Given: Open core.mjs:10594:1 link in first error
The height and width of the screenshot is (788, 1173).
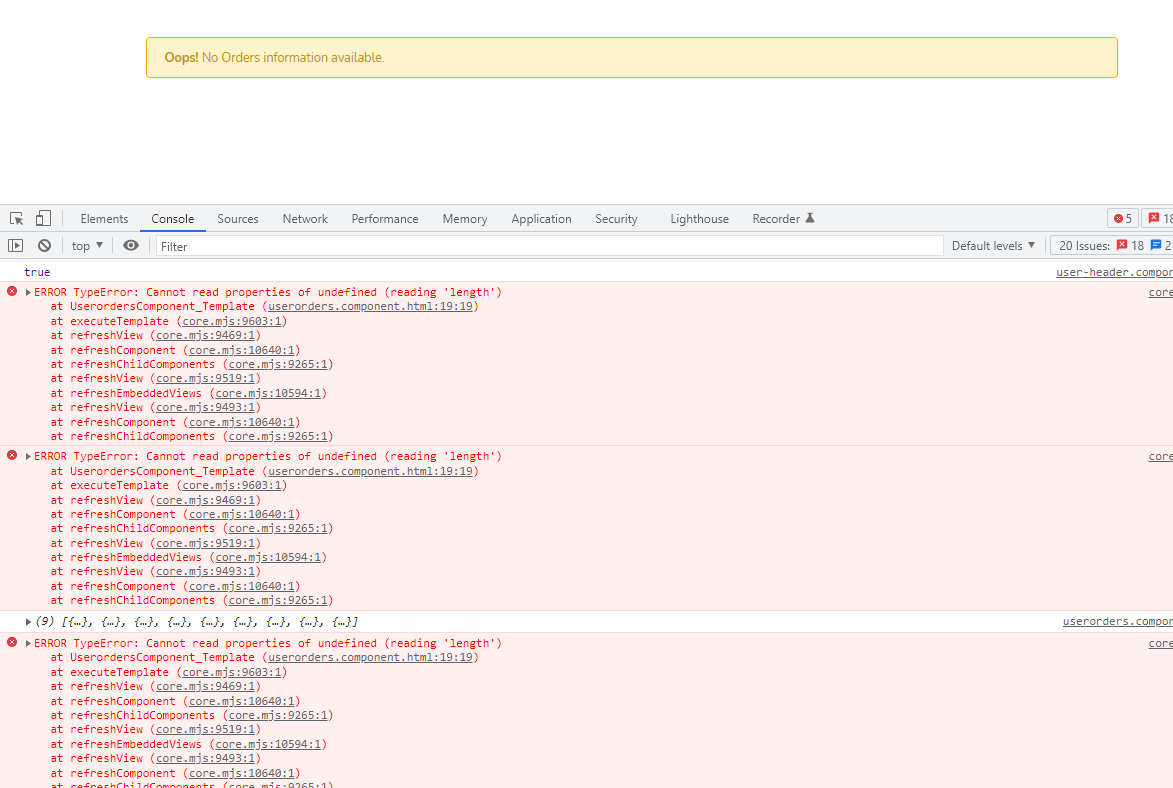Looking at the screenshot, I should (x=269, y=393).
